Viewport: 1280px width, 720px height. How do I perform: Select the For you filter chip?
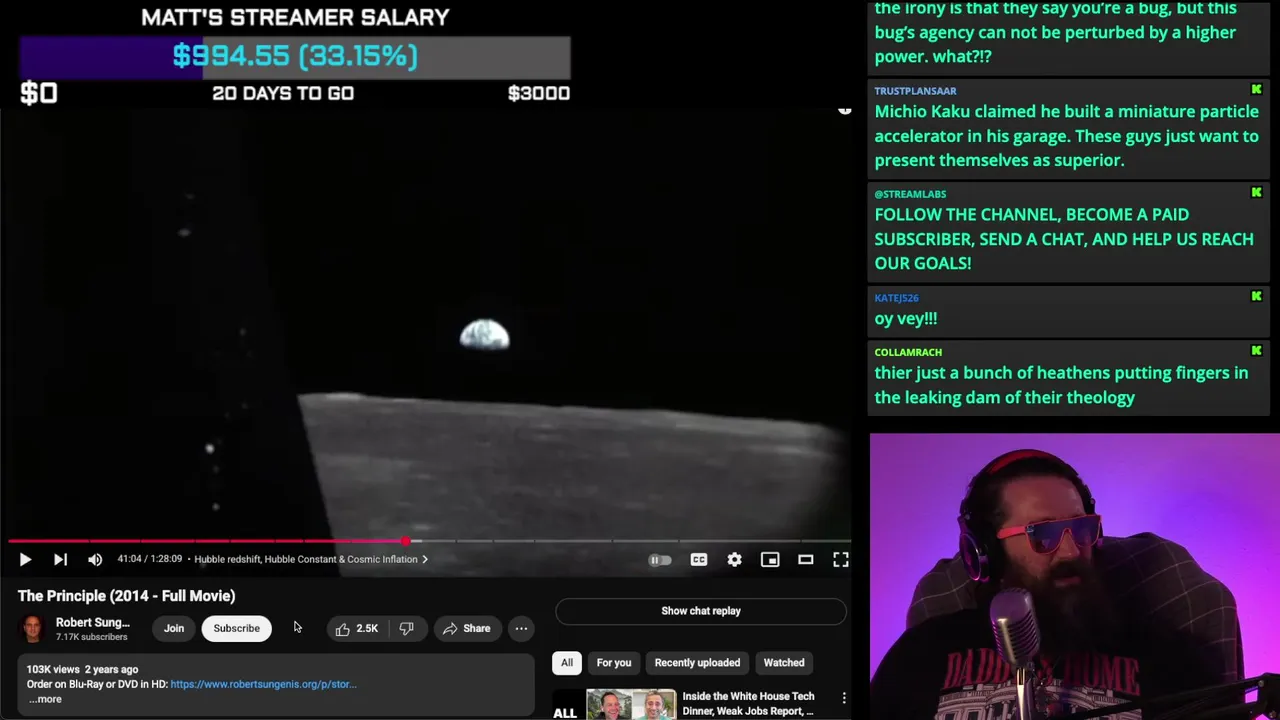[x=614, y=663]
